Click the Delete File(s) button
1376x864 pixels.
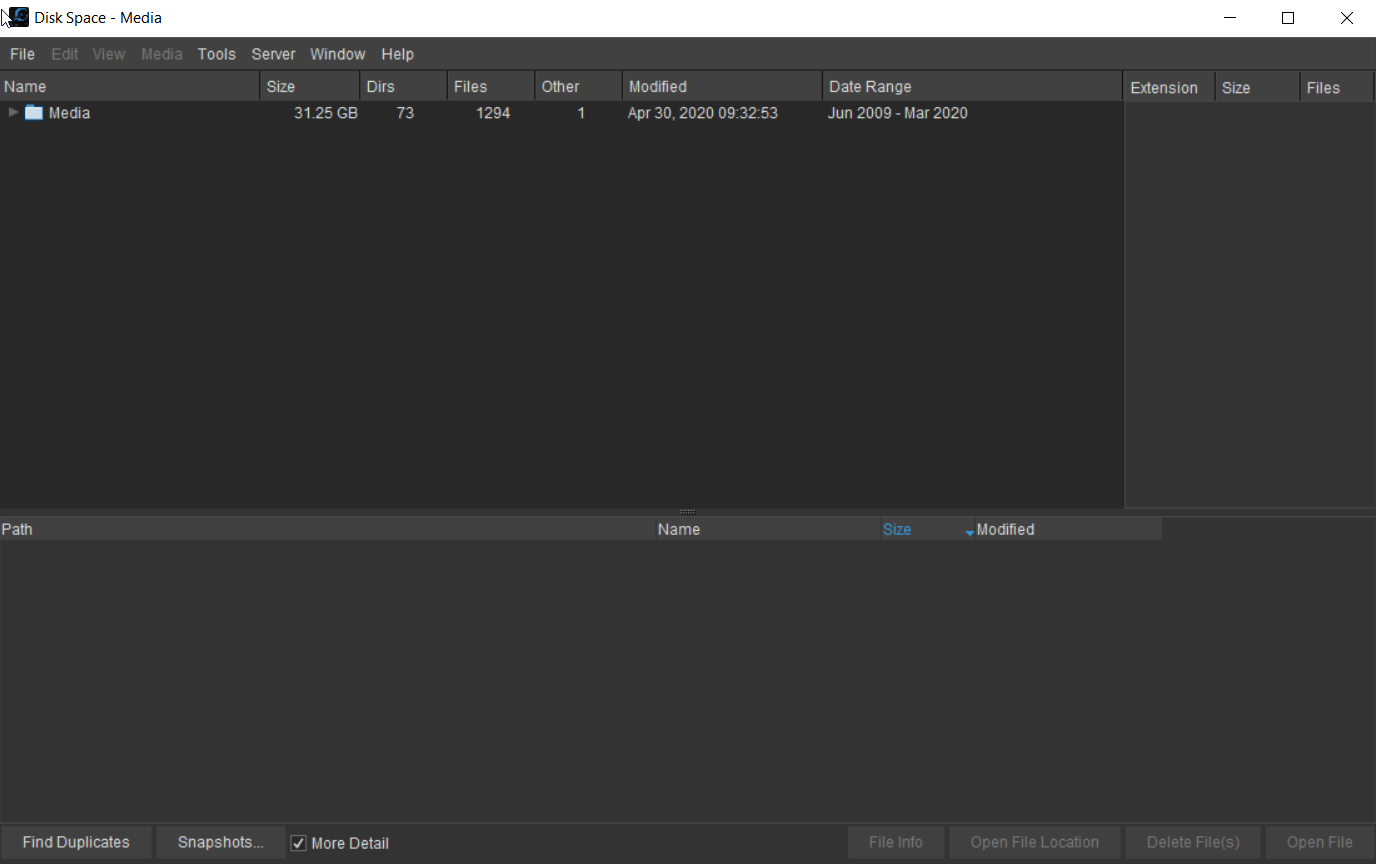(x=1193, y=842)
